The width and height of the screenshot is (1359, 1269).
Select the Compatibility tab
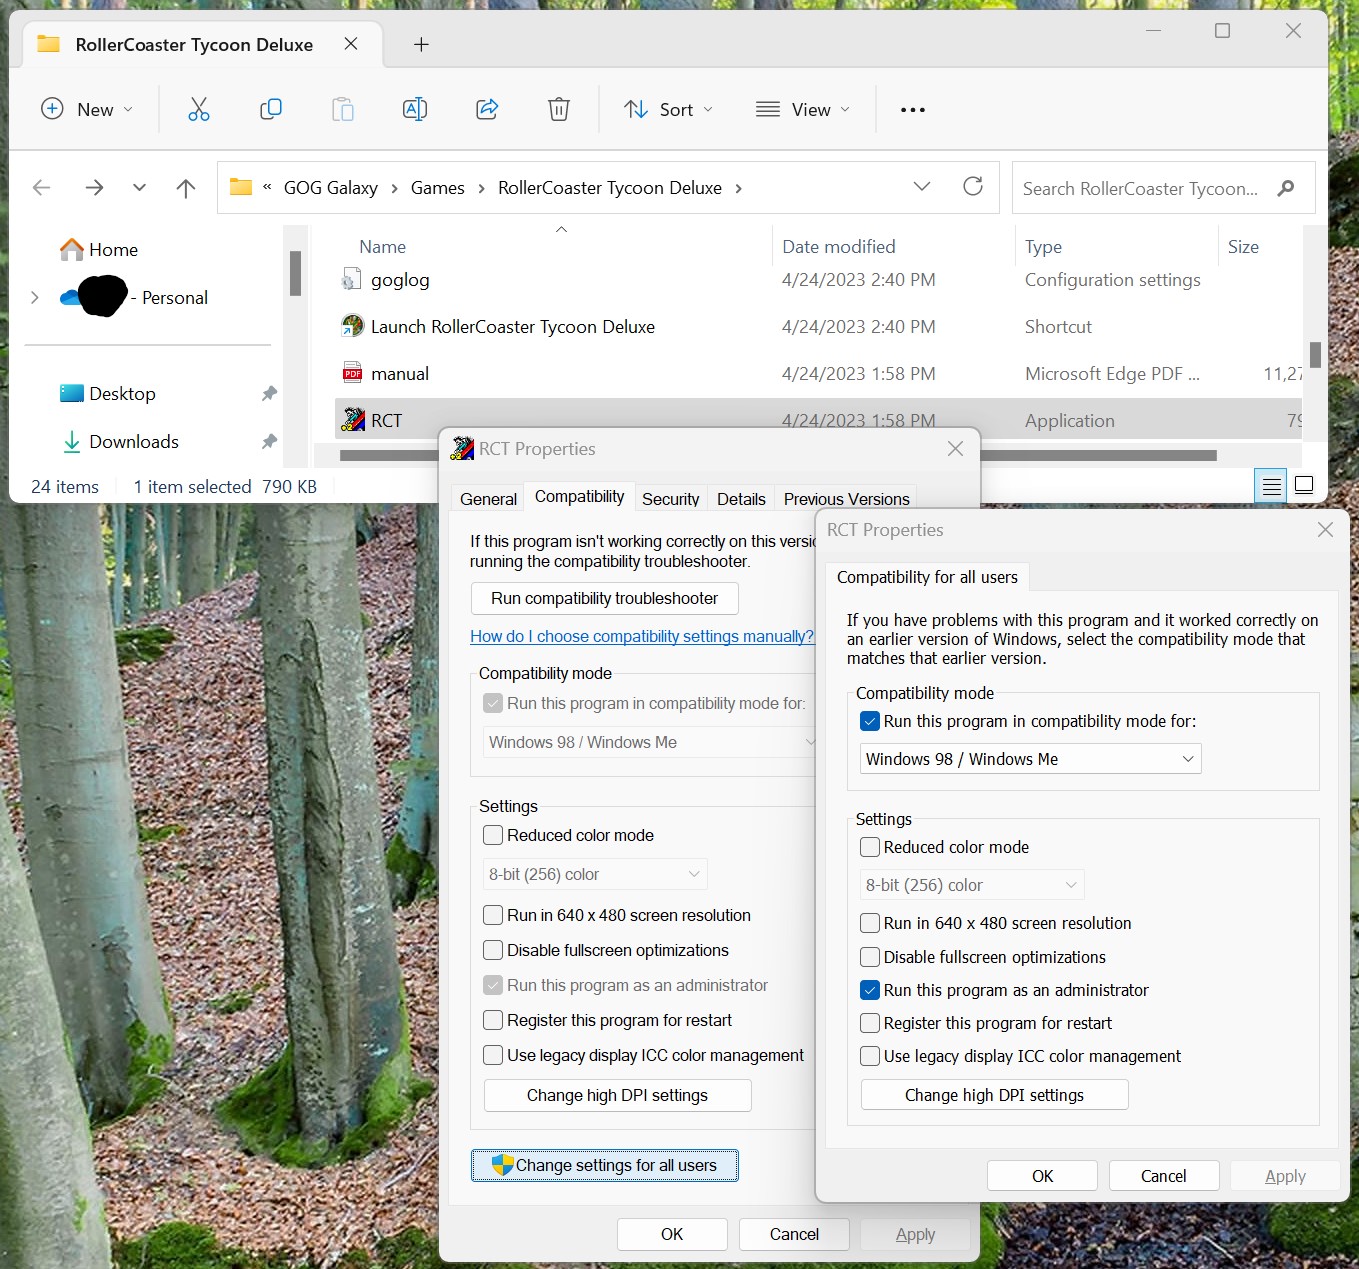click(579, 496)
